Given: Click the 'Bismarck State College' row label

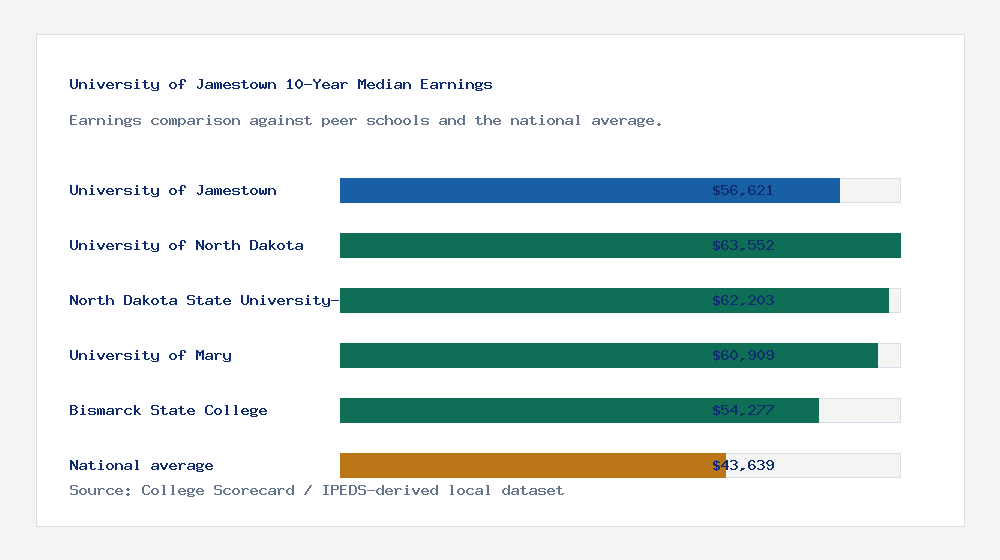Looking at the screenshot, I should [x=168, y=410].
